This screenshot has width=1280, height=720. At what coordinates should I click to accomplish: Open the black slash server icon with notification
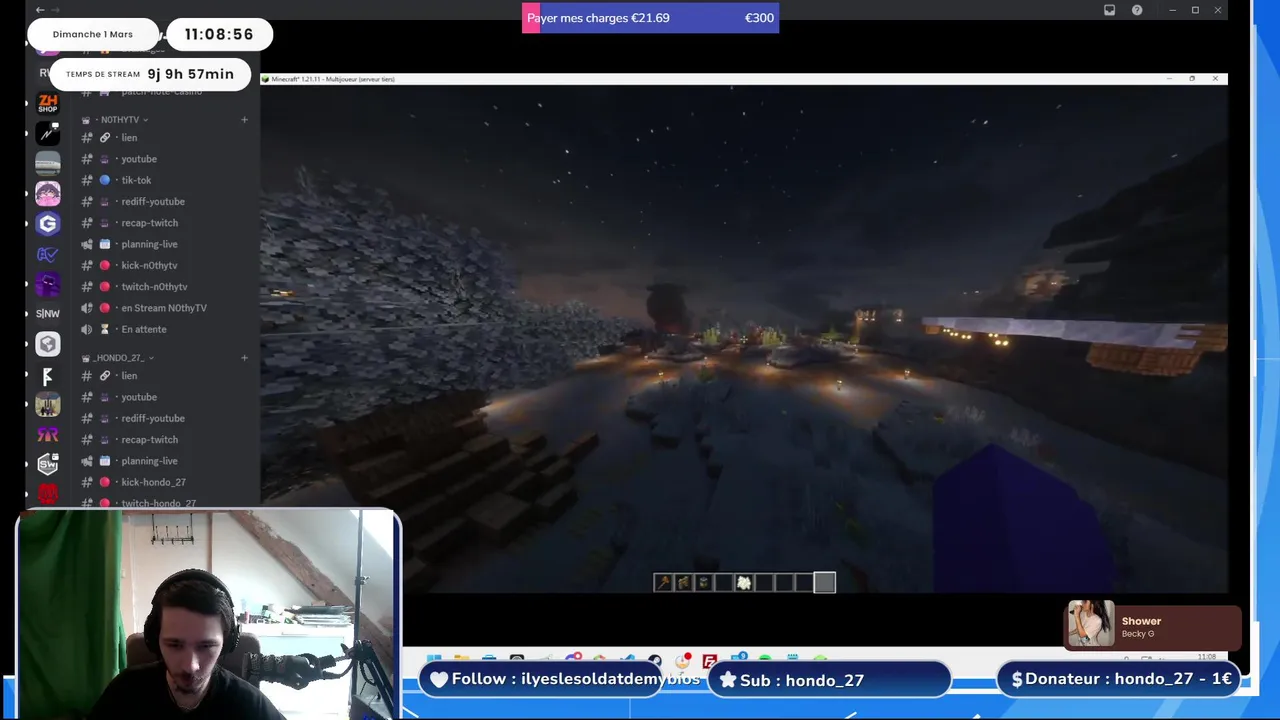point(47,133)
